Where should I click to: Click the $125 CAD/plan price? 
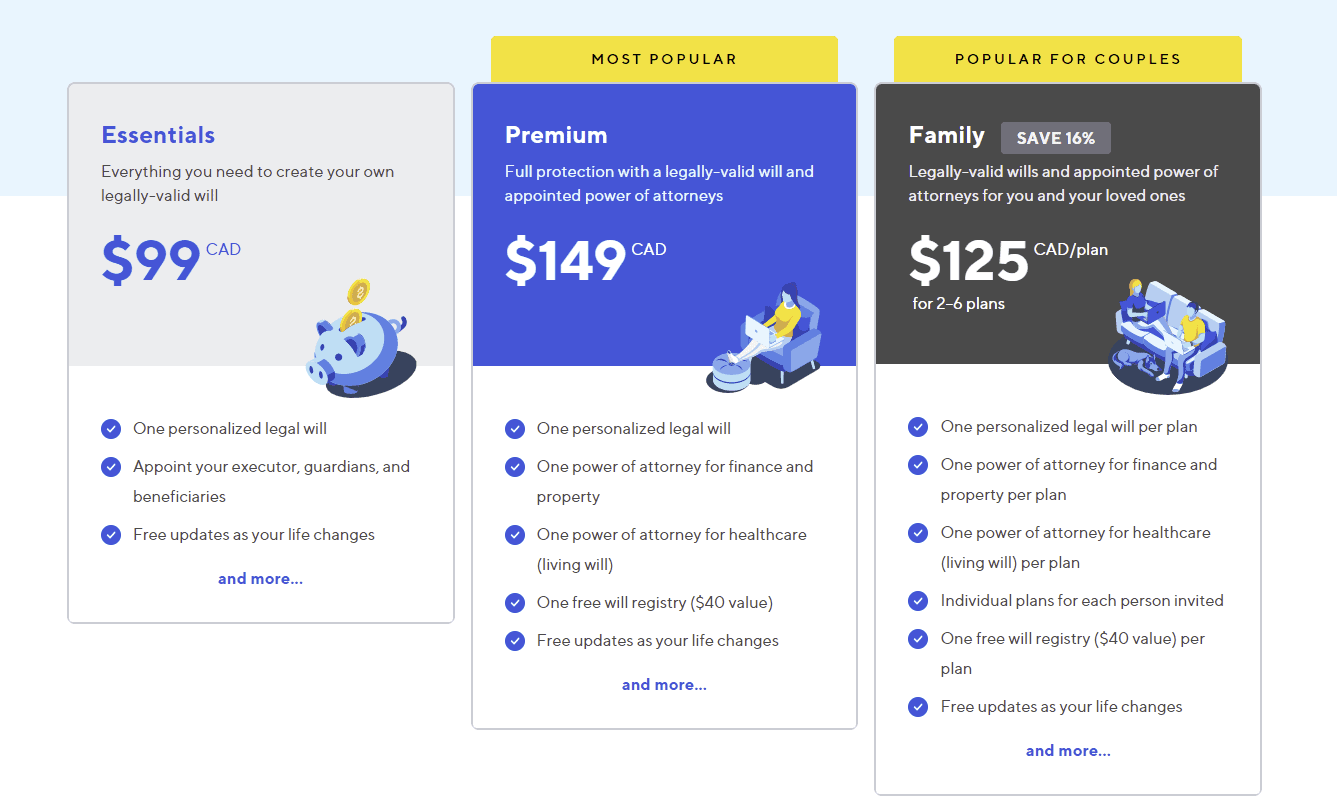[1007, 260]
